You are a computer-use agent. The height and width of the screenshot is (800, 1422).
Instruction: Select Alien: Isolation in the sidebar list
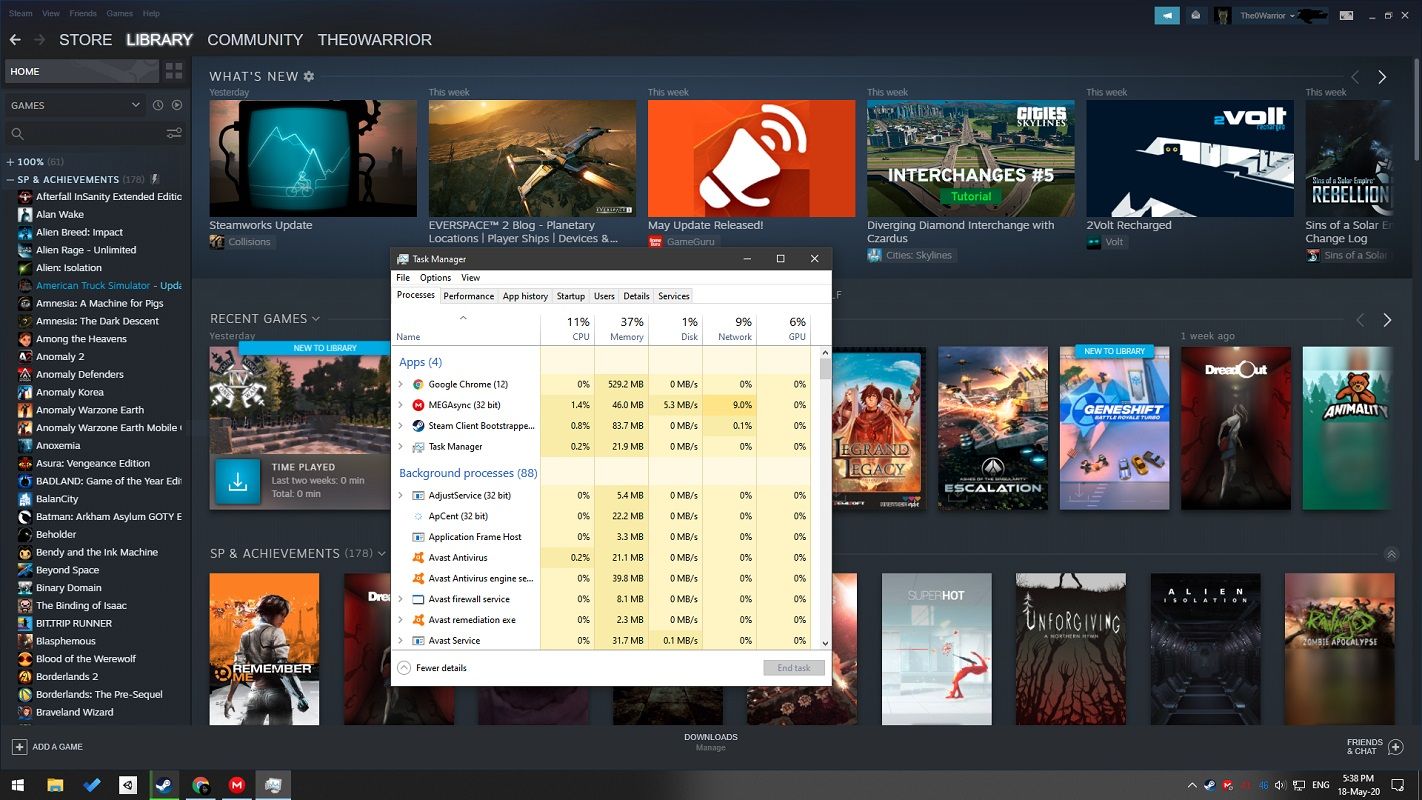click(68, 268)
